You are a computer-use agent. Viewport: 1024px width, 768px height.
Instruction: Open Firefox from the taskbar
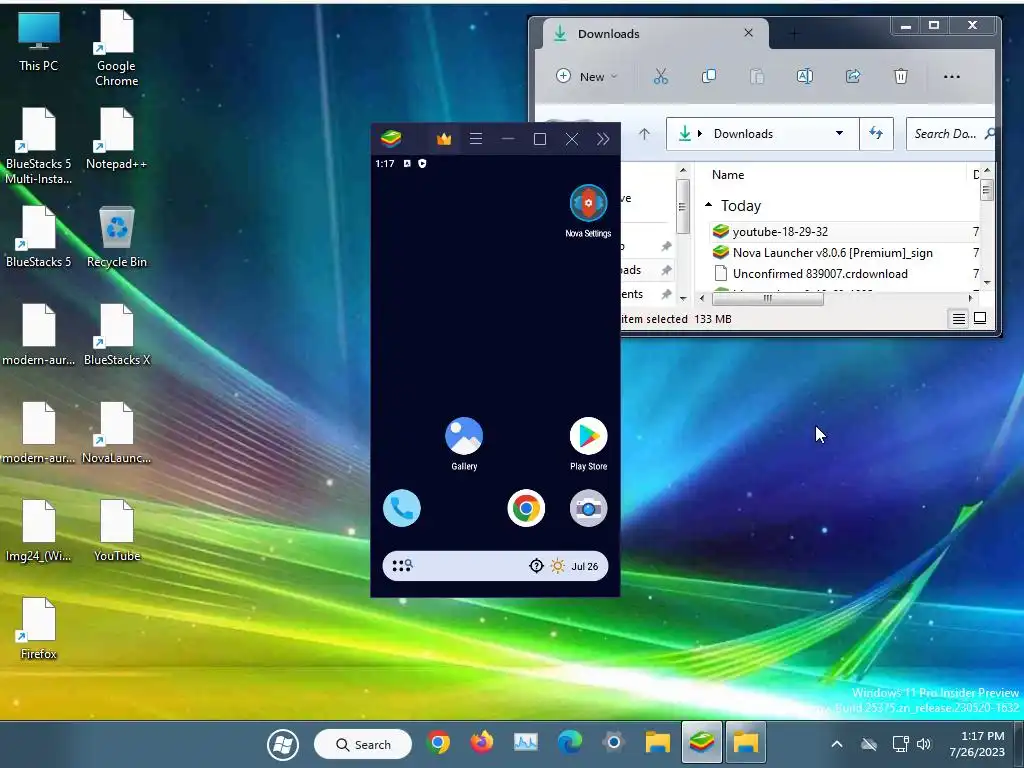pos(482,743)
